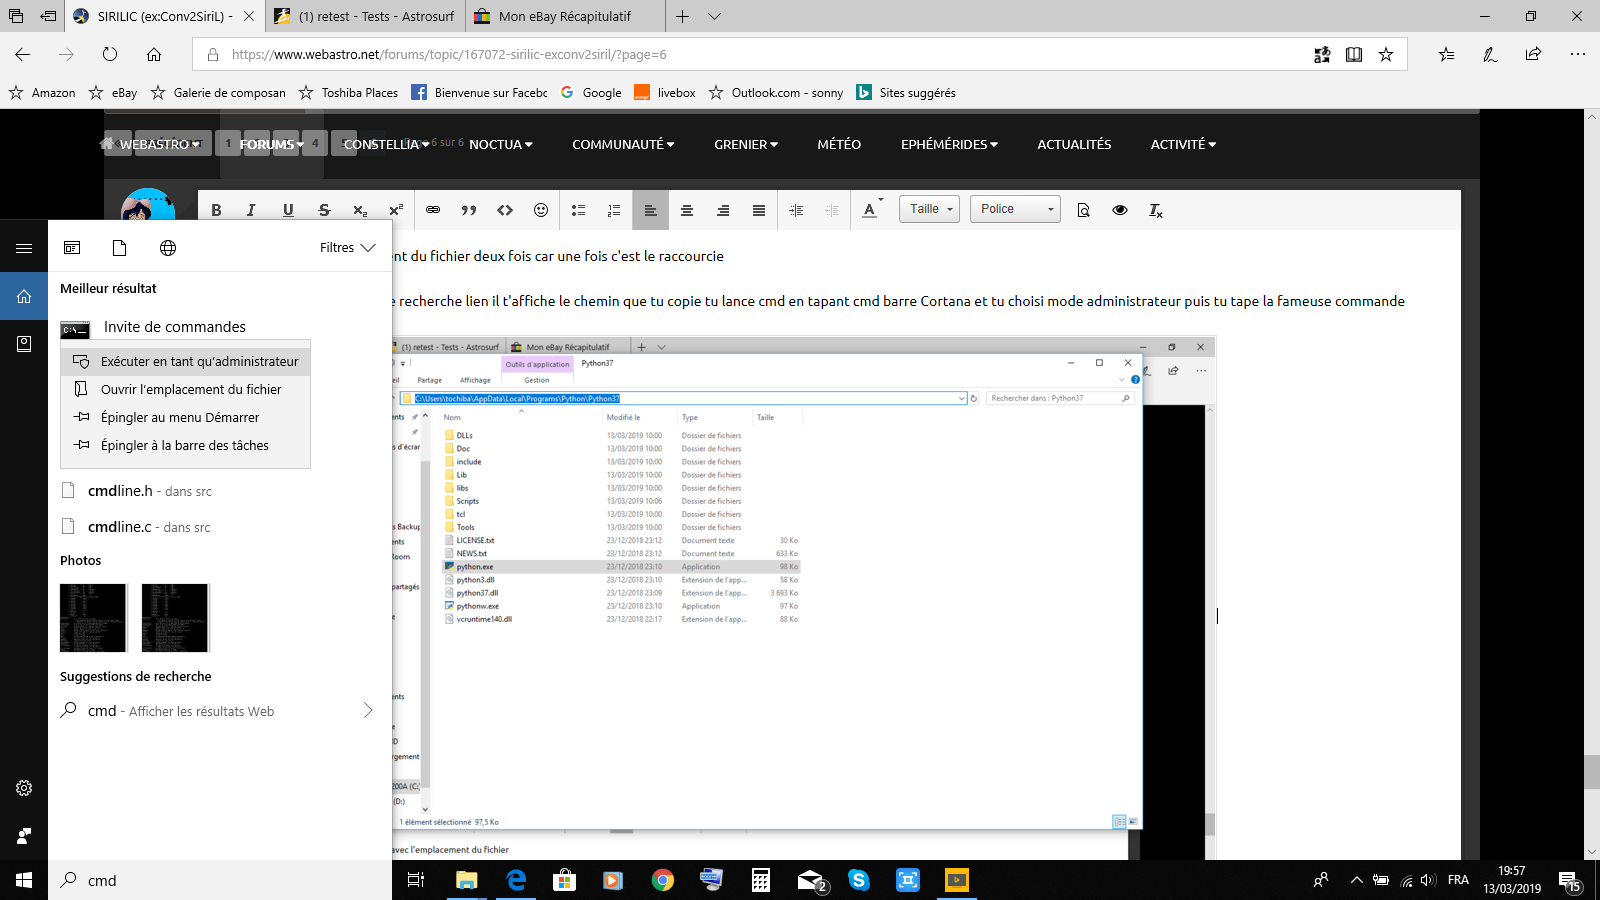Viewport: 1600px width, 900px height.
Task: Filter search results by documents icon
Action: [x=120, y=248]
